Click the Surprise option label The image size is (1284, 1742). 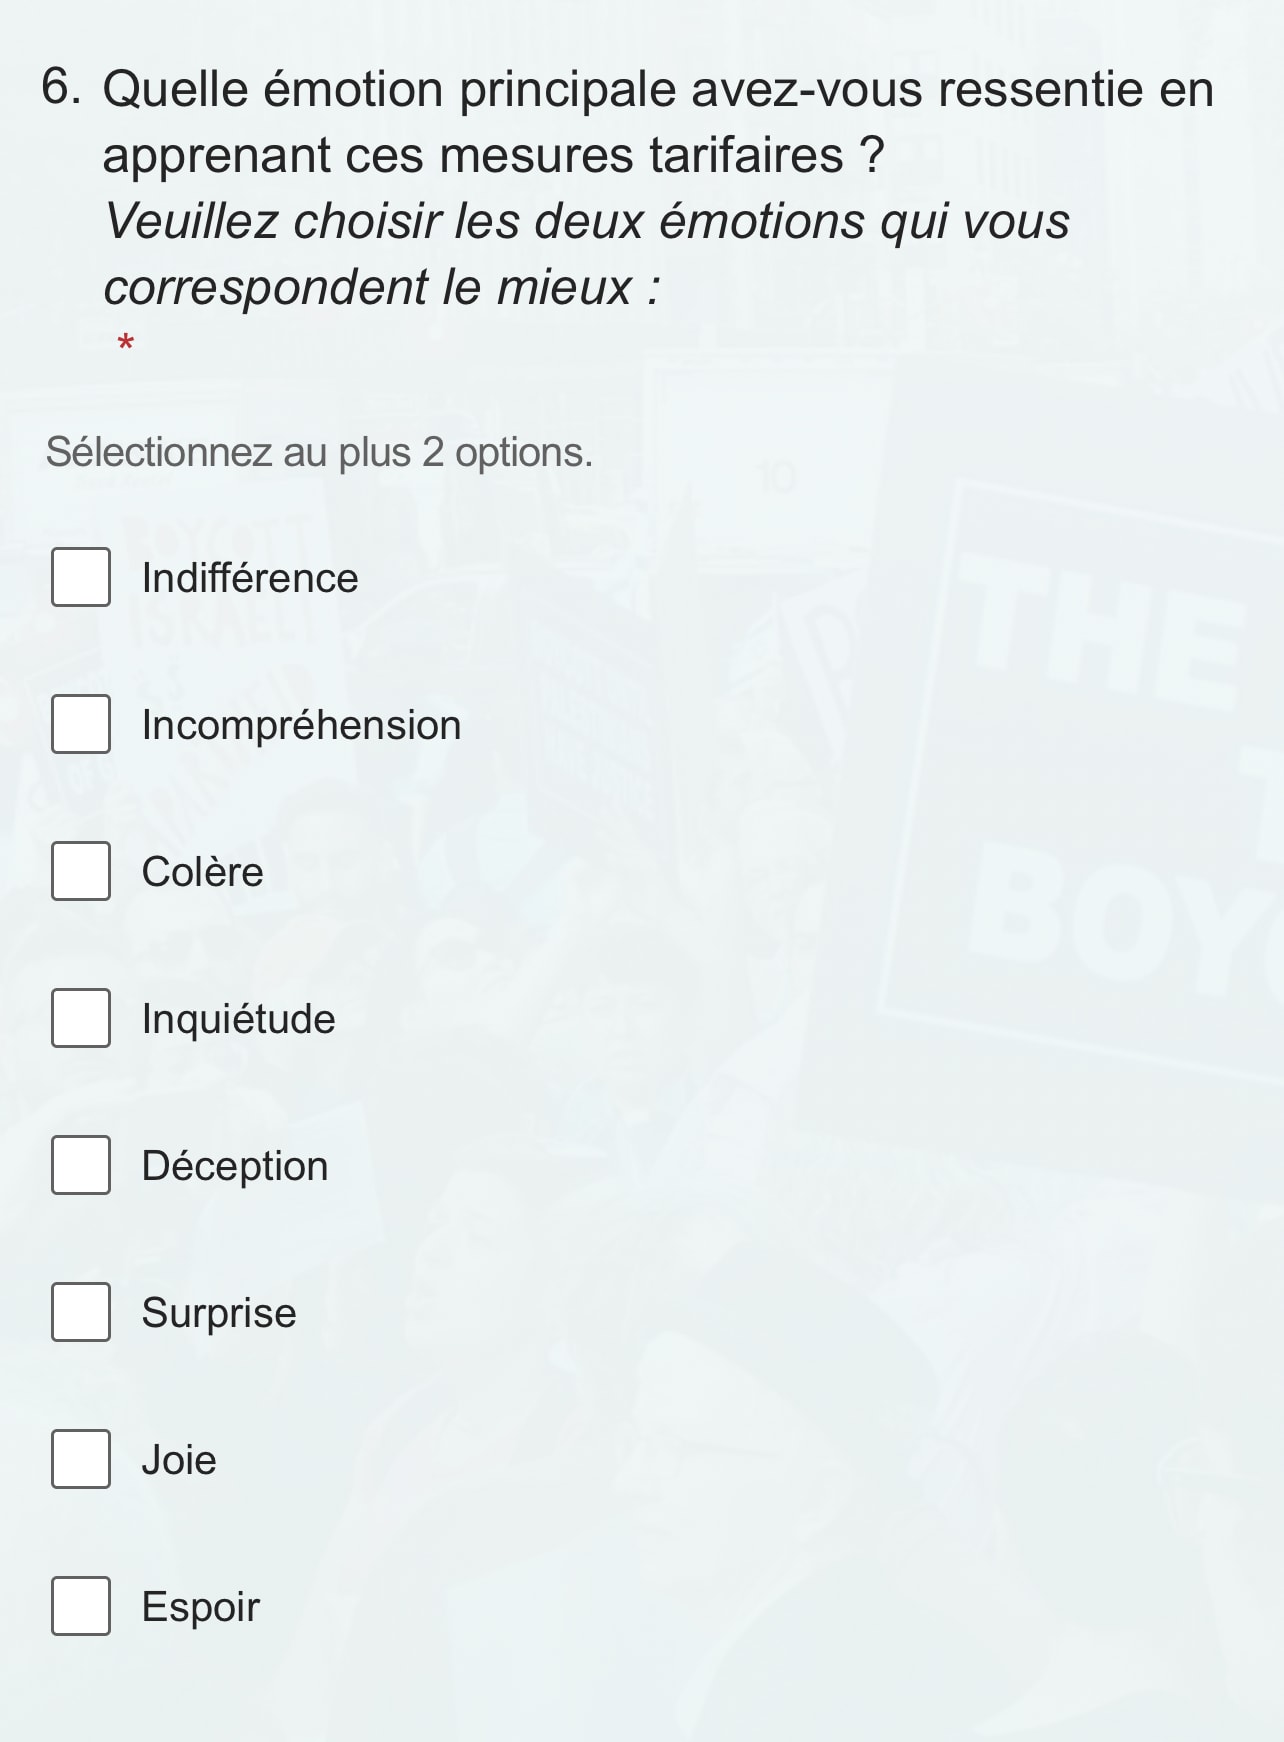[219, 1313]
